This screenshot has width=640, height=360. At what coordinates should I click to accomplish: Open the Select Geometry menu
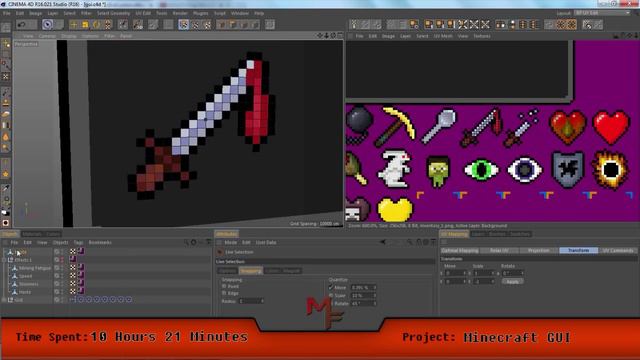click(113, 13)
